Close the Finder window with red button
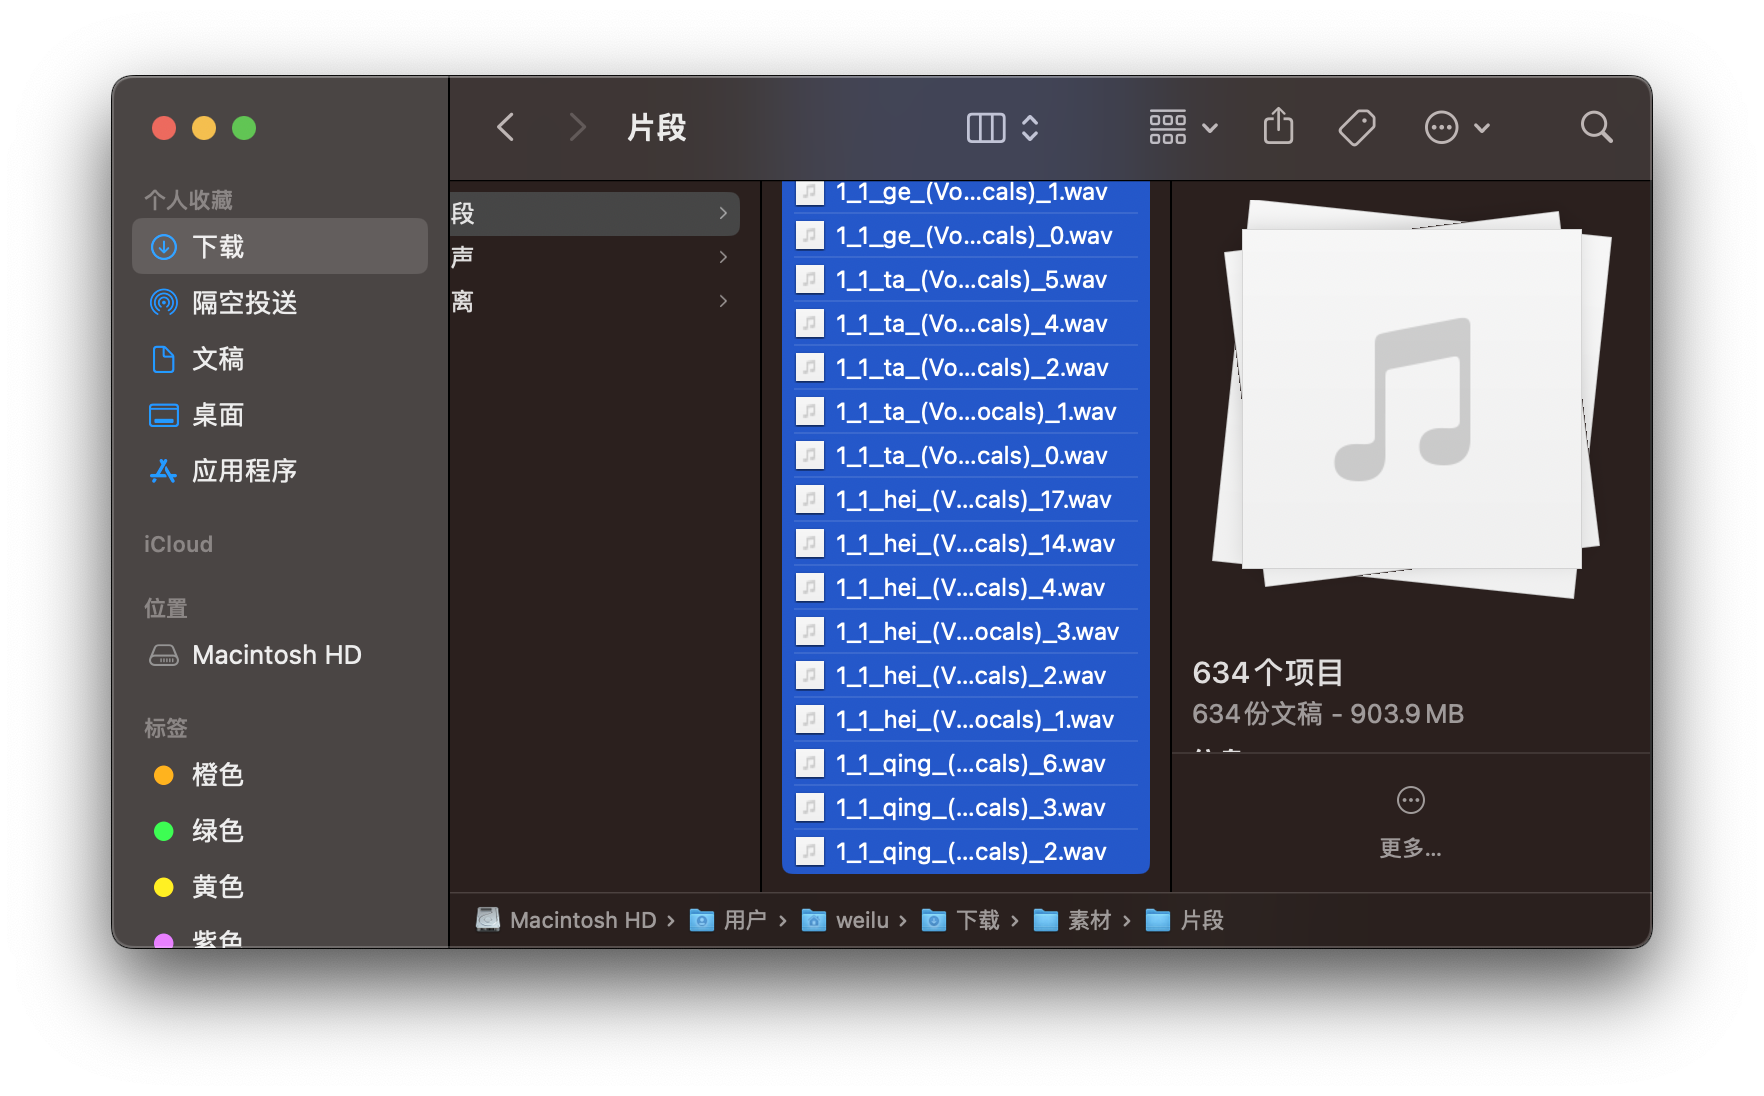Image resolution: width=1764 pixels, height=1096 pixels. pyautogui.click(x=164, y=128)
